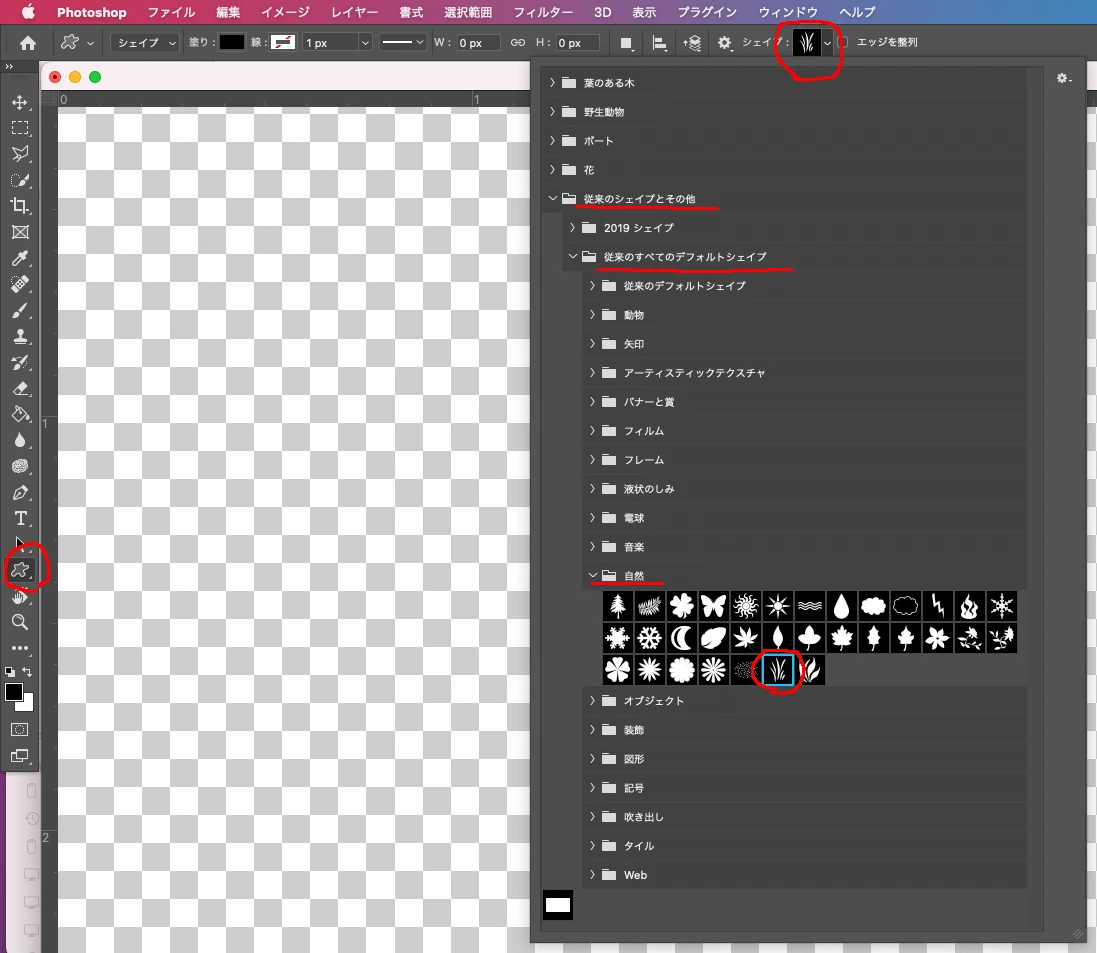Viewport: 1097px width, 953px height.
Task: Select the Rectangular Marquee tool
Action: [x=20, y=128]
